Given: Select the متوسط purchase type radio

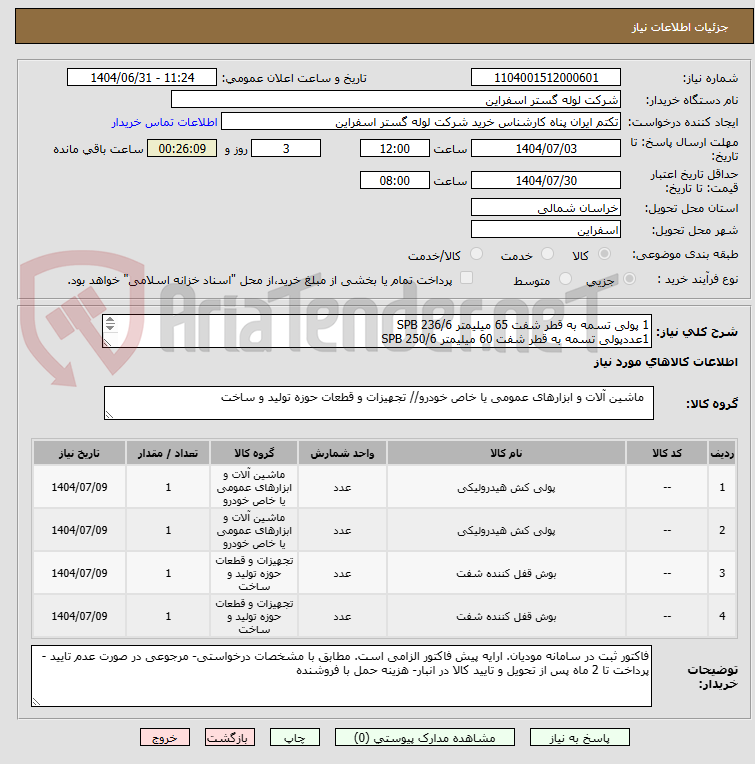Looking at the screenshot, I should coord(565,279).
